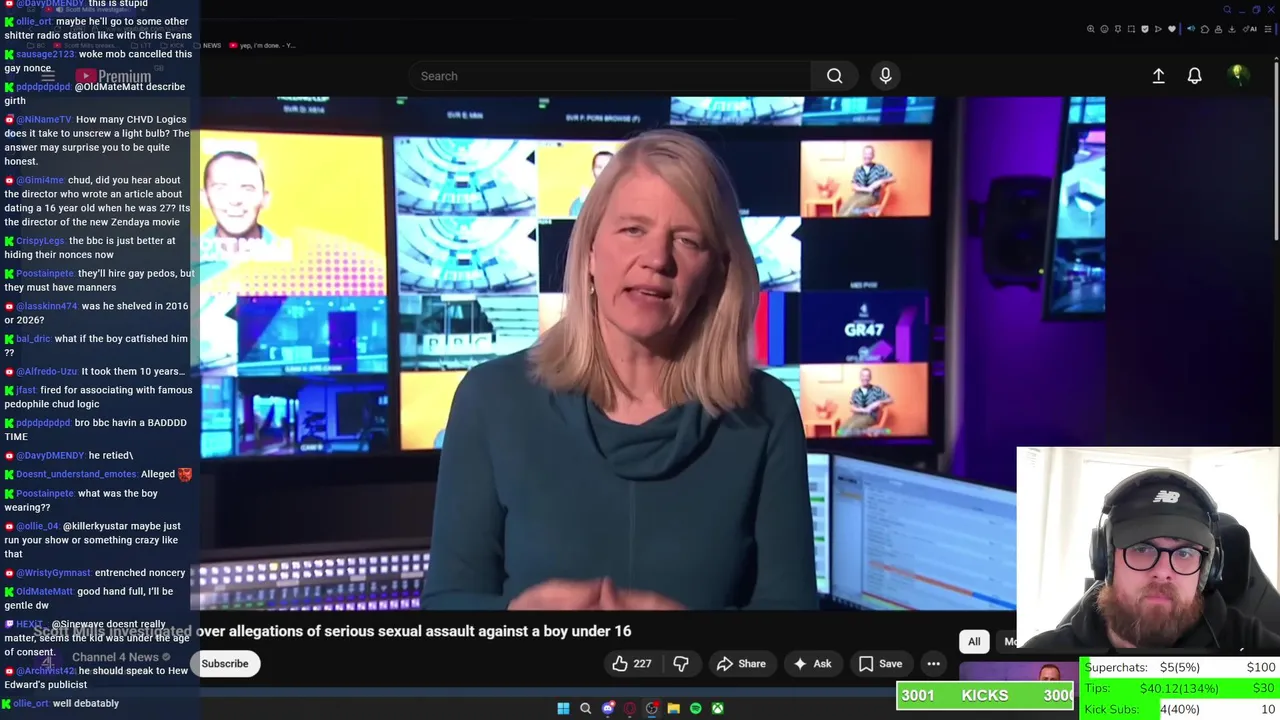The image size is (1280, 720).
Task: Open the ad blocker shield icon
Action: pyautogui.click(x=1145, y=29)
